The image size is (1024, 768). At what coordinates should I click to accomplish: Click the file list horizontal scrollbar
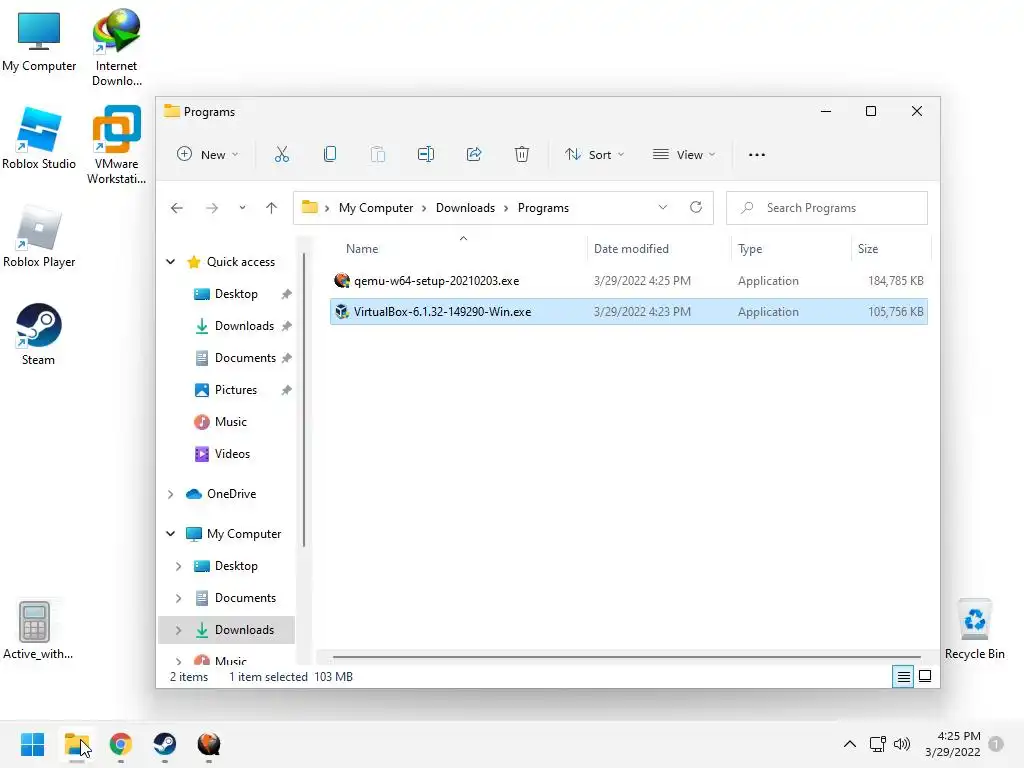click(626, 657)
